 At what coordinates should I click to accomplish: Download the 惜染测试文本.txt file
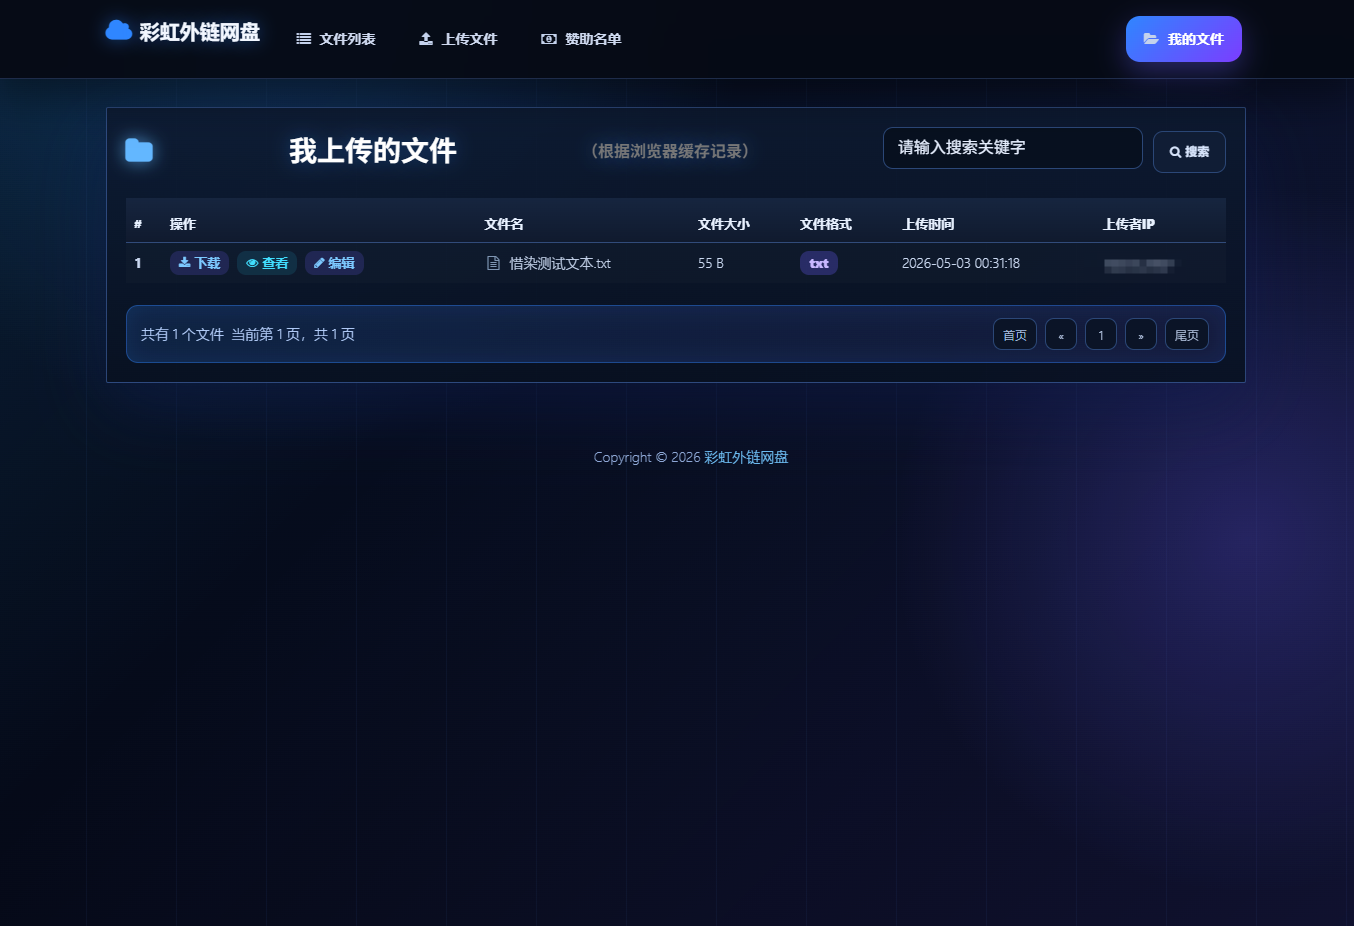coord(199,263)
